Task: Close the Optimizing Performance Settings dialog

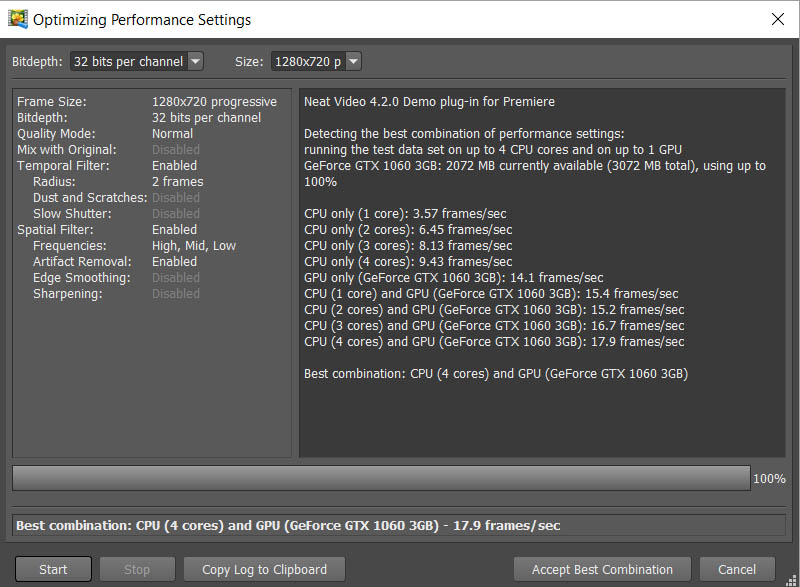Action: 778,19
